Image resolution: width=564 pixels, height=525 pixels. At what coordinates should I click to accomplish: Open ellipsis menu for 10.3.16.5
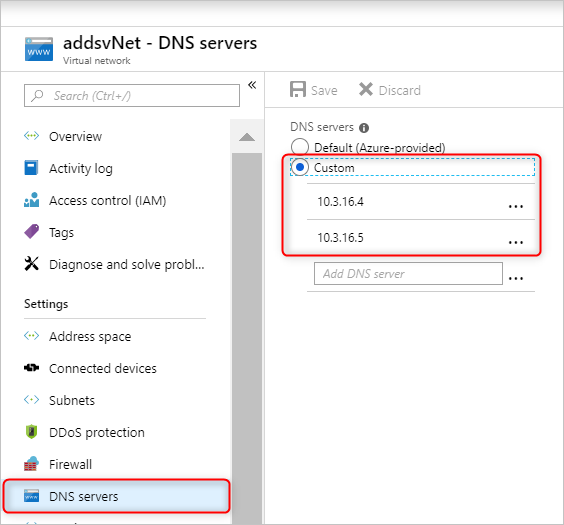[516, 242]
